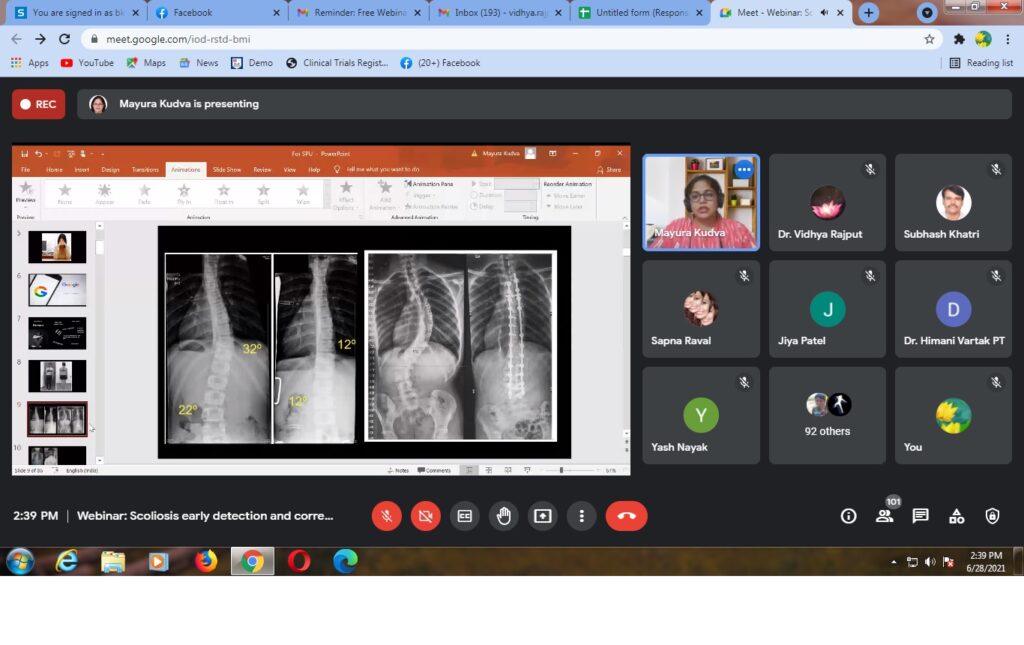Open activities shapes icon
This screenshot has width=1024, height=645.
pyautogui.click(x=957, y=516)
